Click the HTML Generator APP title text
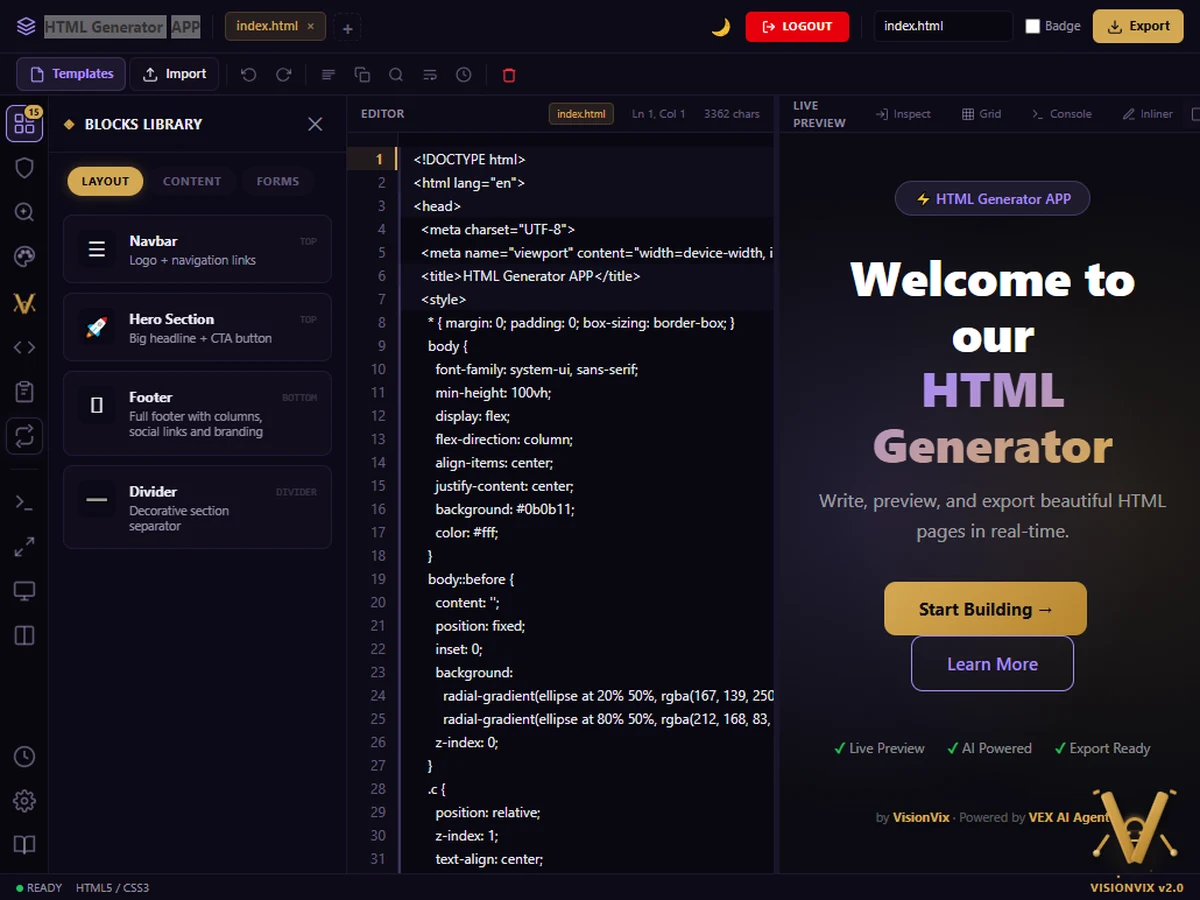This screenshot has height=900, width=1200. [122, 27]
